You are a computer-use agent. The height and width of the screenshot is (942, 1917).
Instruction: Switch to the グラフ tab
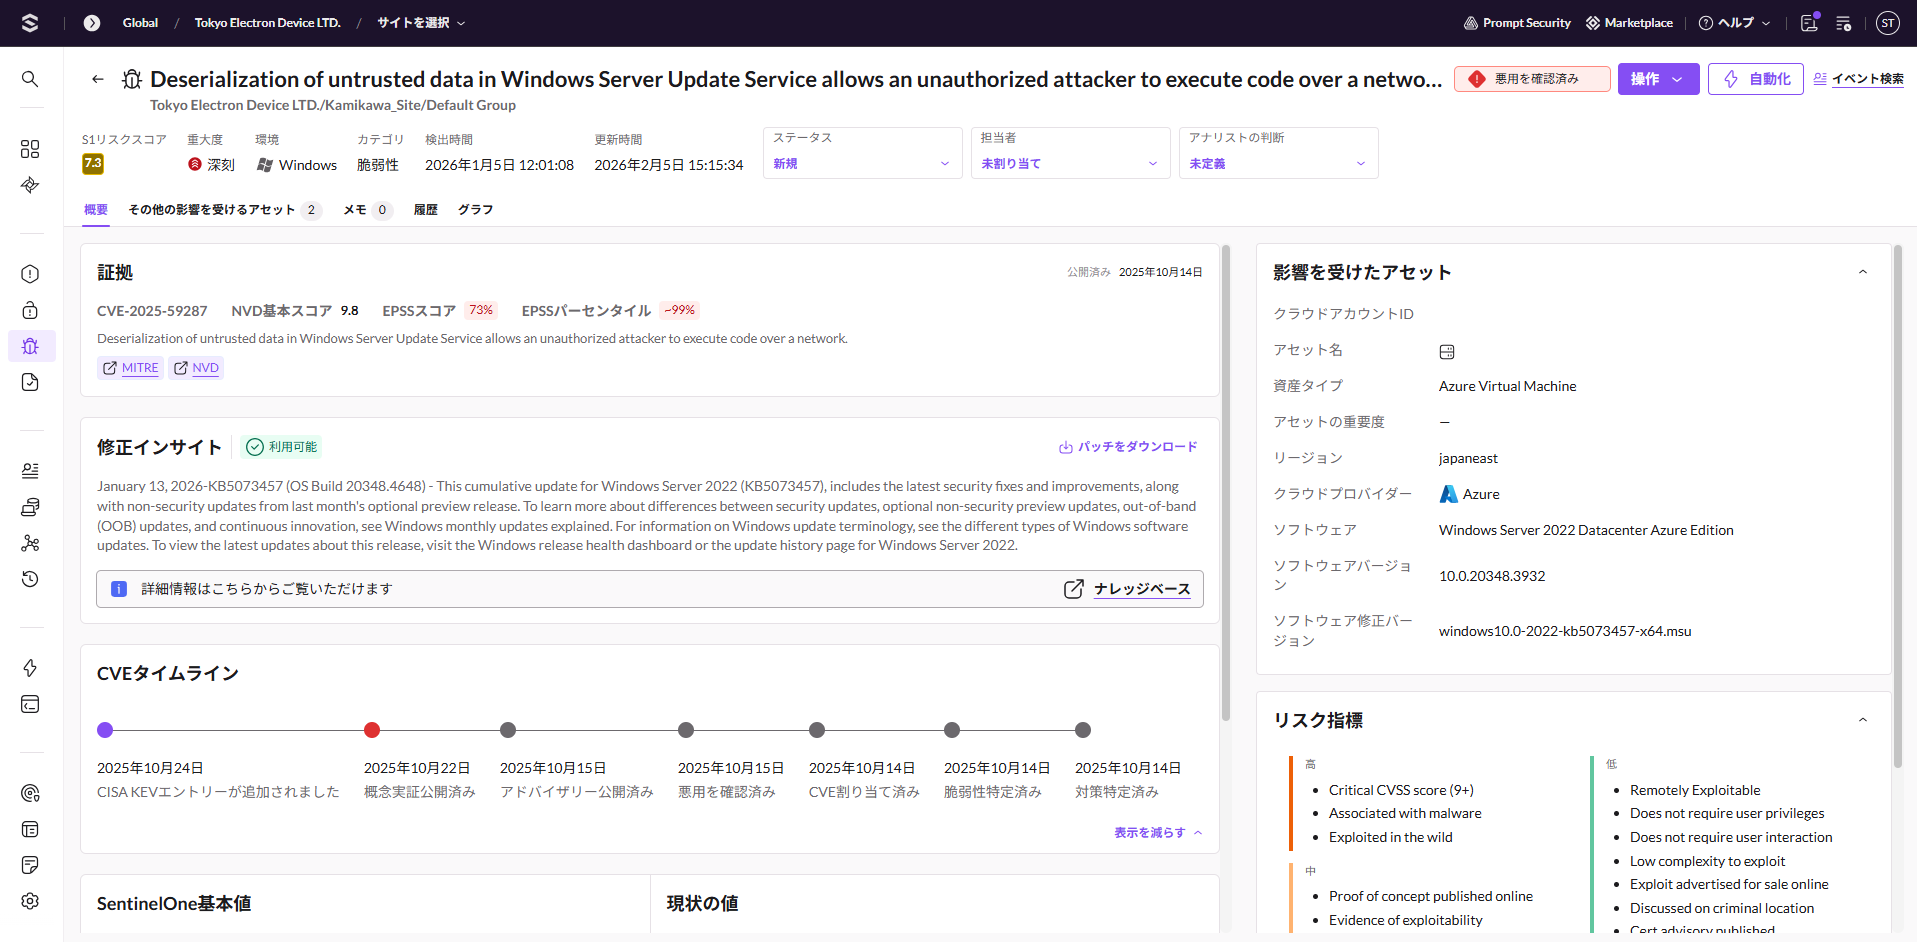point(475,210)
